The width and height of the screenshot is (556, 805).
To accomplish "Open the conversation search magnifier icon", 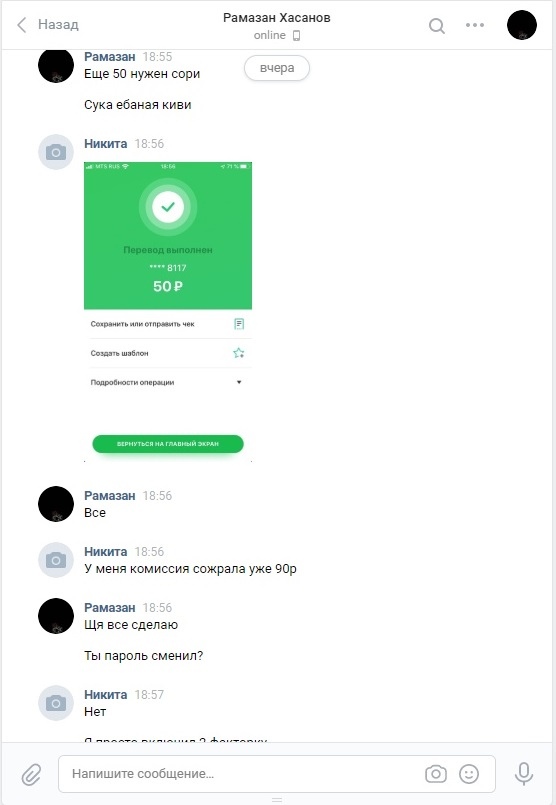I will point(437,25).
